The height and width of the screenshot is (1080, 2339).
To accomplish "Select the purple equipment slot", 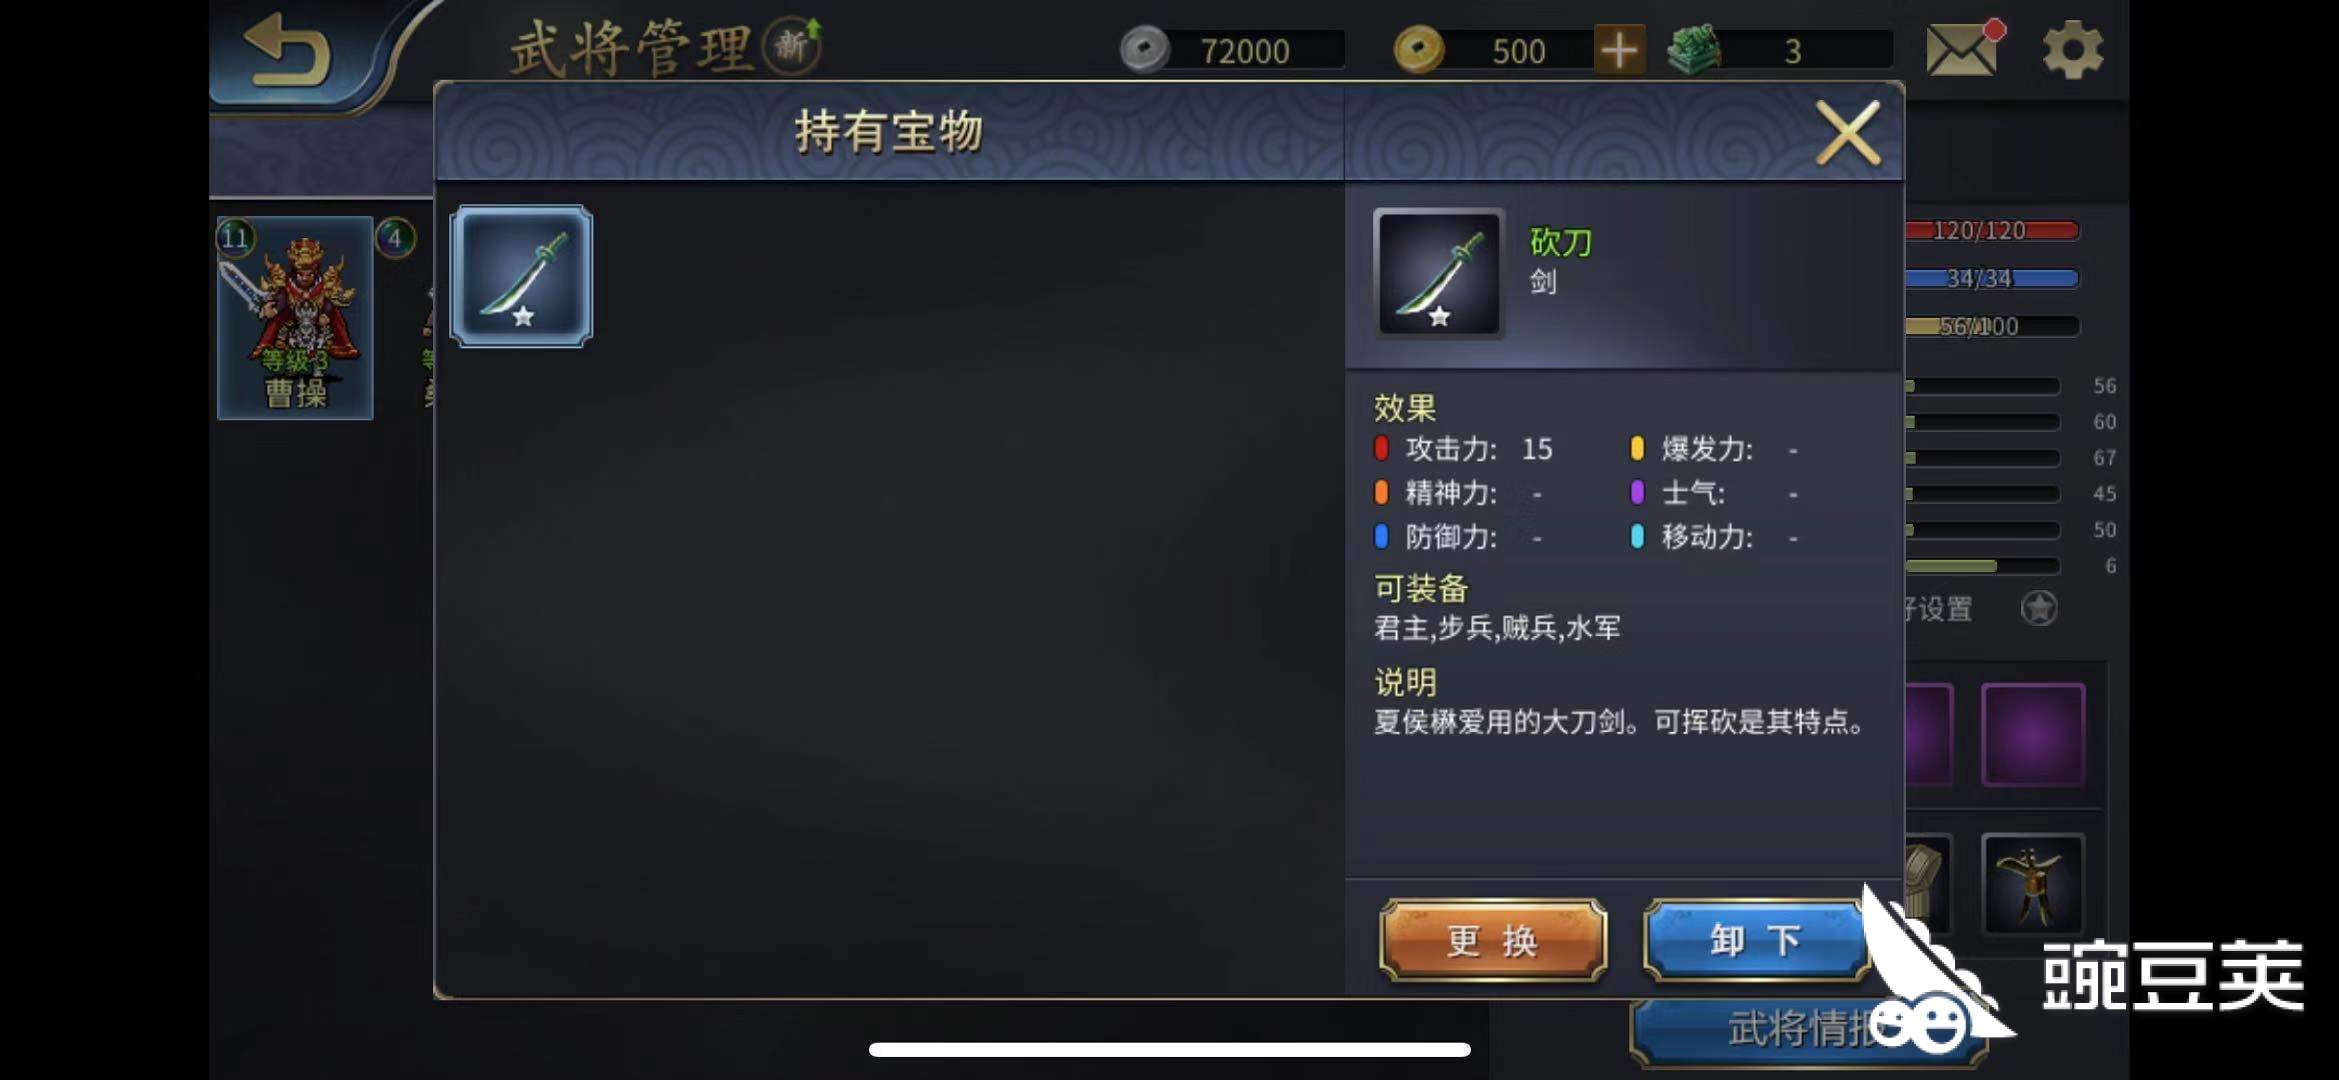I will pyautogui.click(x=2032, y=735).
